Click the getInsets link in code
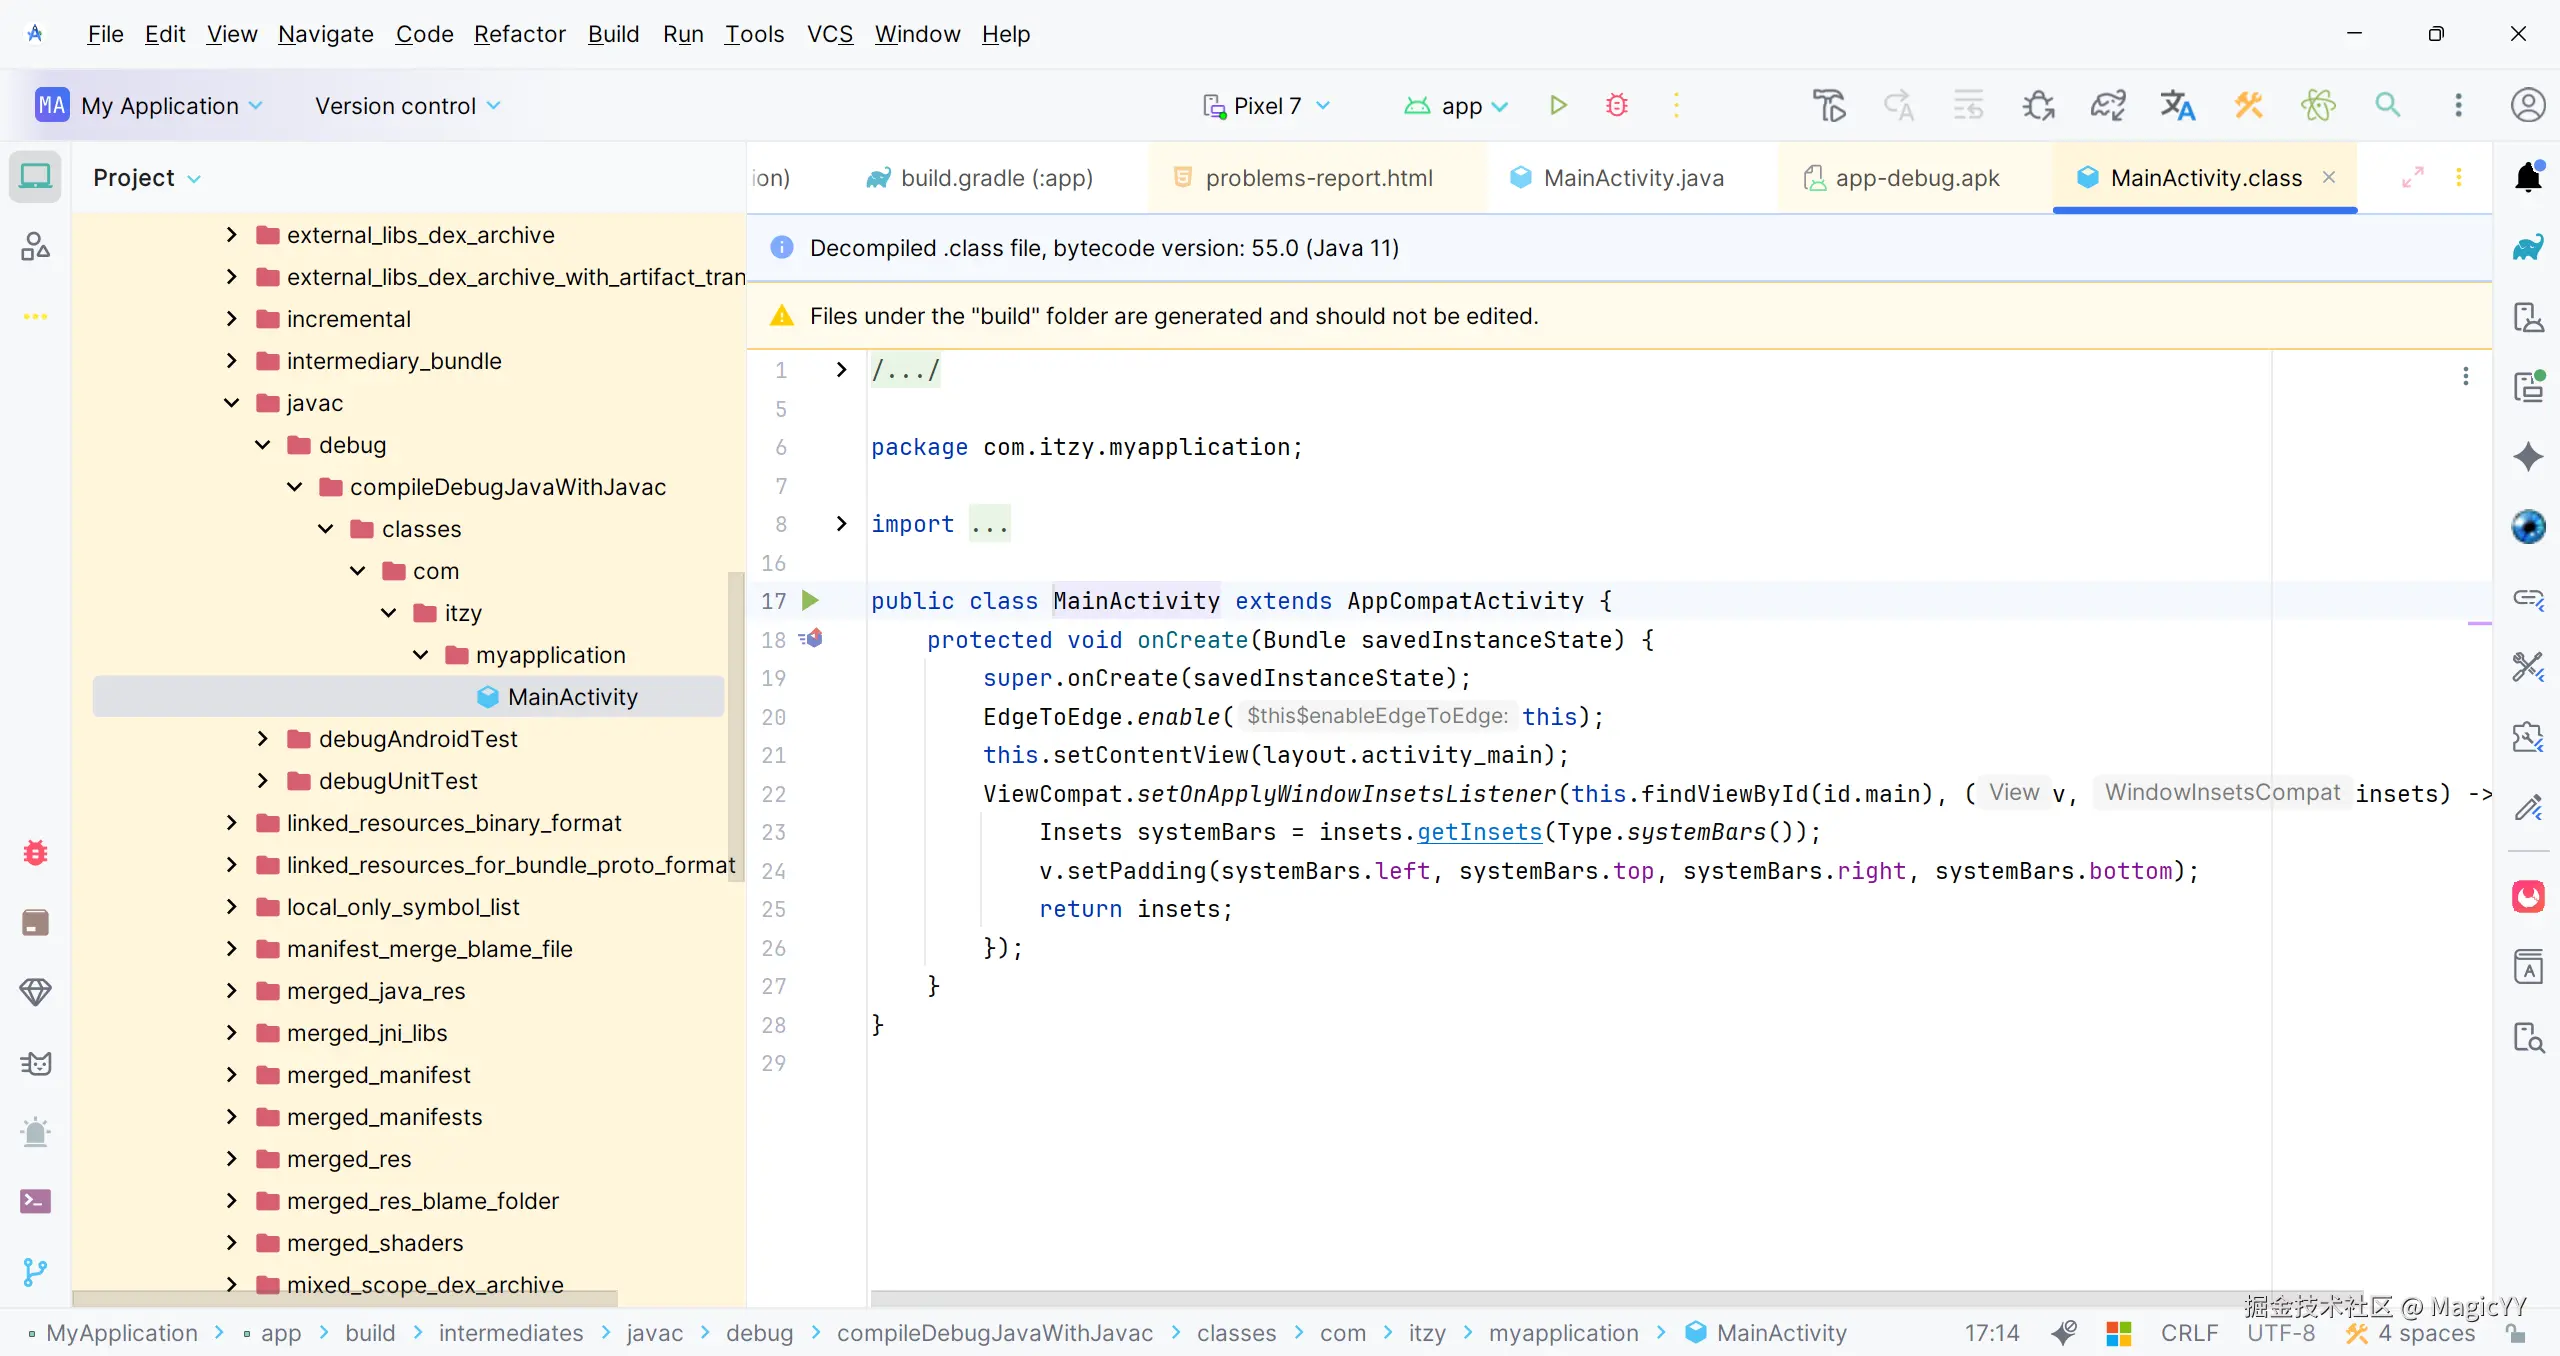Viewport: 2560px width, 1356px height. [1479, 832]
